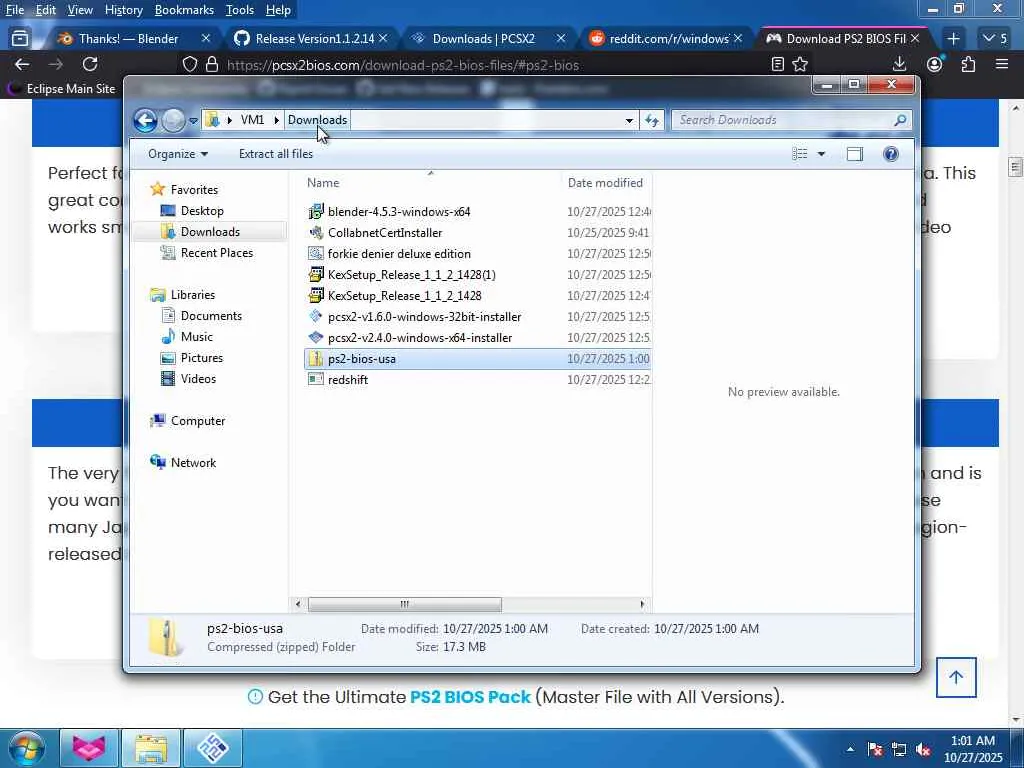Bookmark this page star icon
The height and width of the screenshot is (768, 1024).
click(x=800, y=64)
